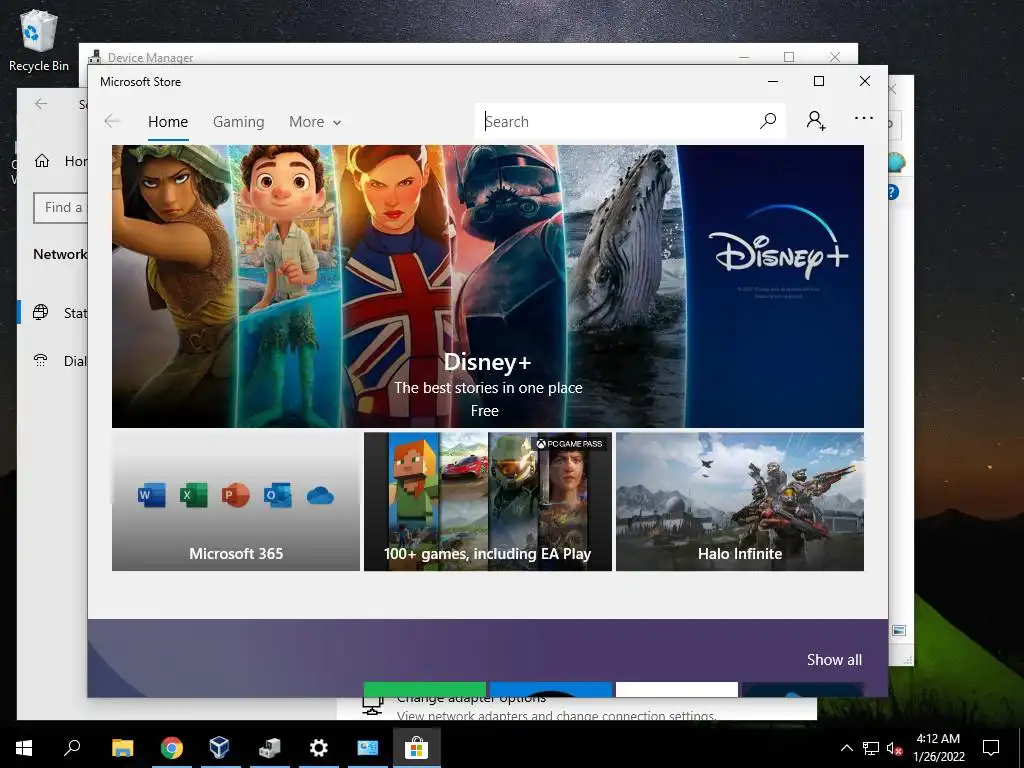Click the taskbar search magnifier icon
The height and width of the screenshot is (768, 1024).
pos(72,748)
